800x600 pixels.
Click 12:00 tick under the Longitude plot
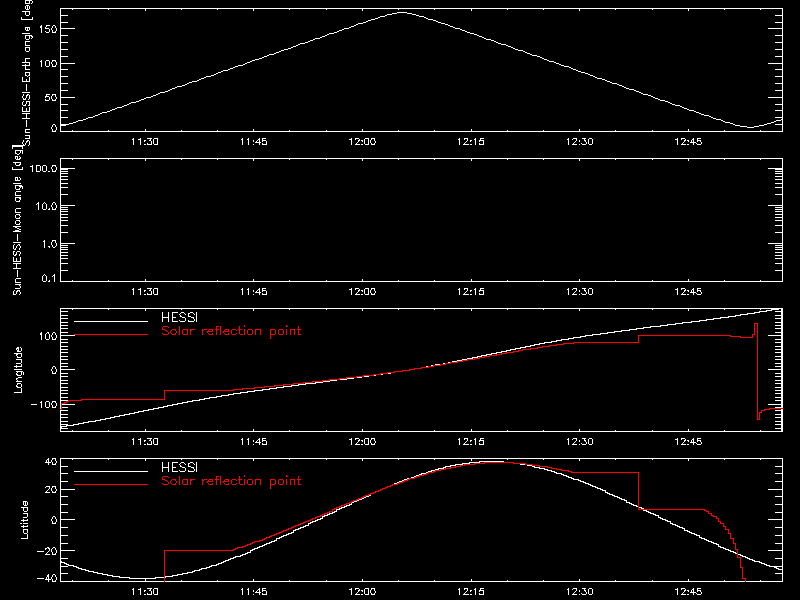362,442
